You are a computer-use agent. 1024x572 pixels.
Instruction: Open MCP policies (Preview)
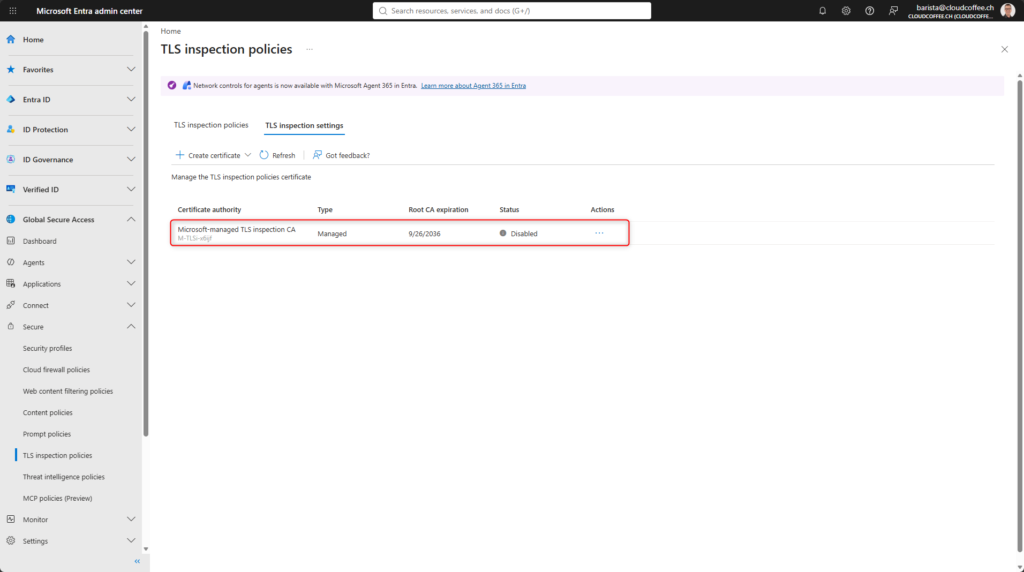click(57, 498)
